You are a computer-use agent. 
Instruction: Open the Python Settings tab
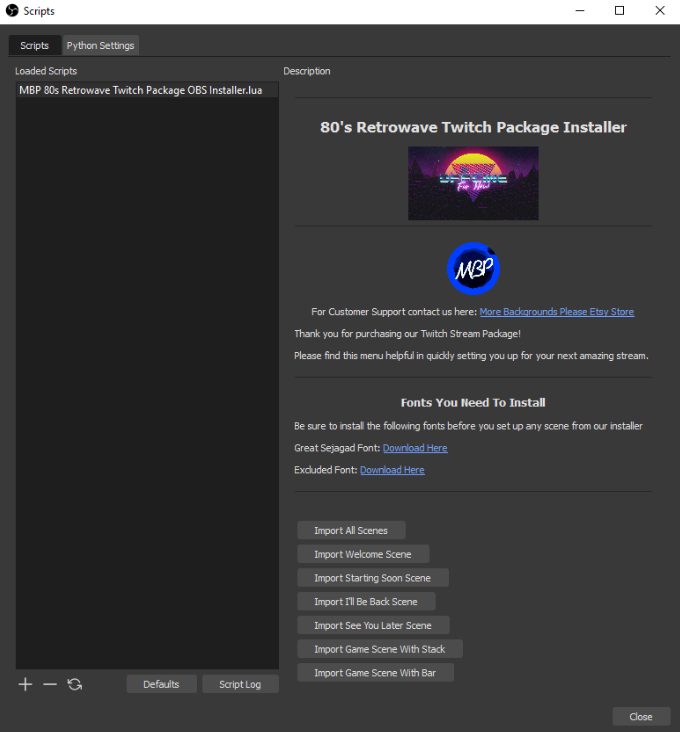[100, 45]
